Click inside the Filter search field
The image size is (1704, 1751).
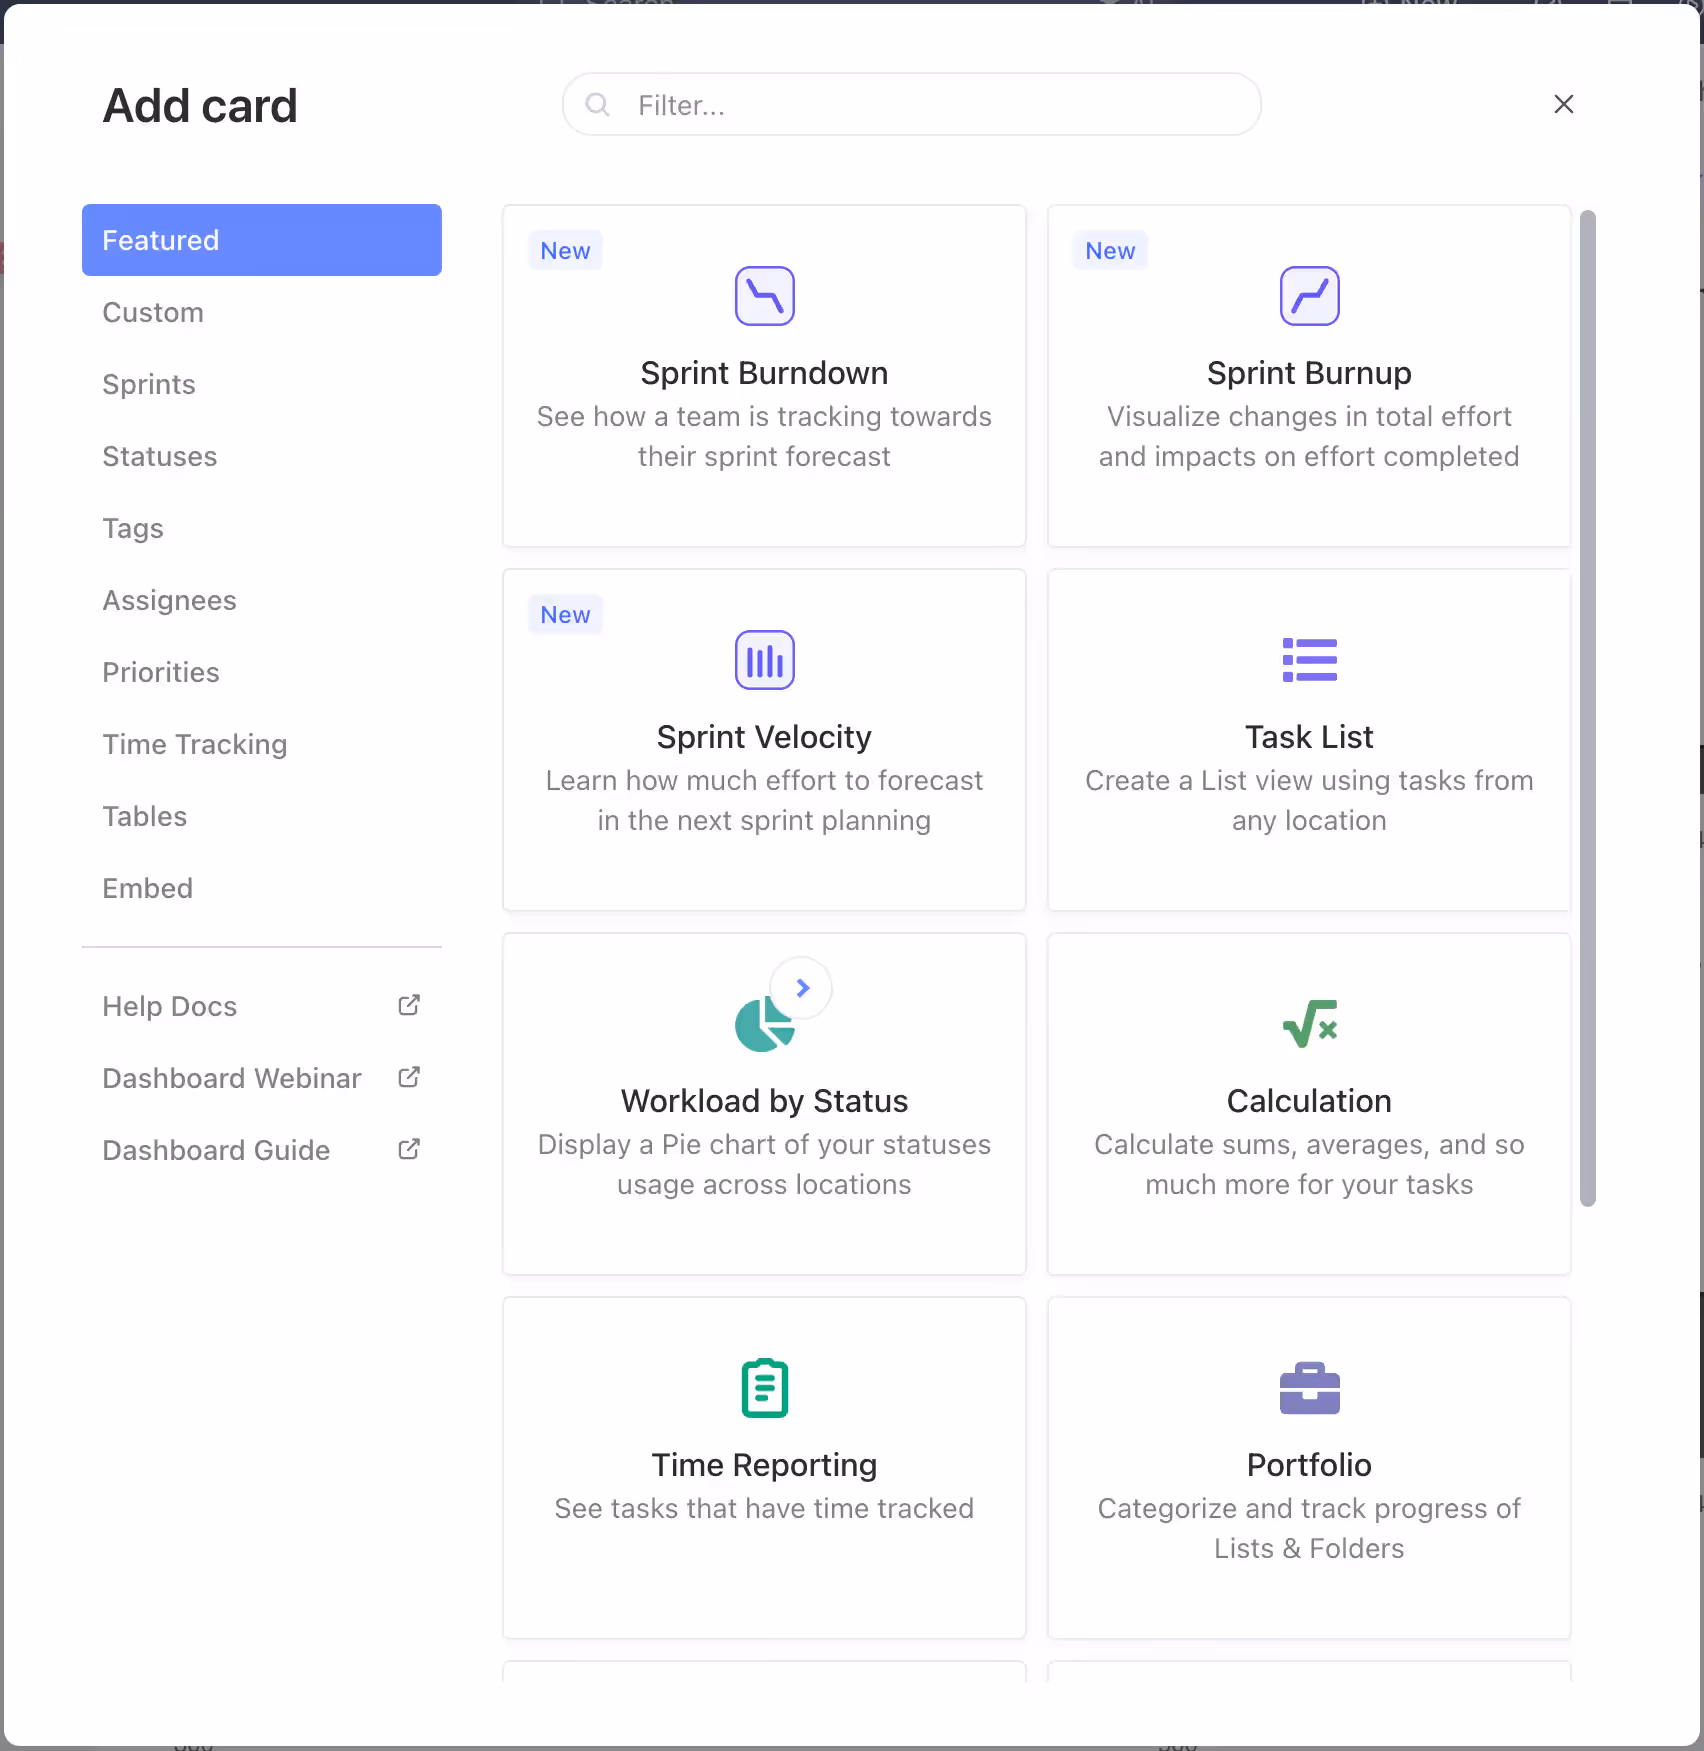910,104
